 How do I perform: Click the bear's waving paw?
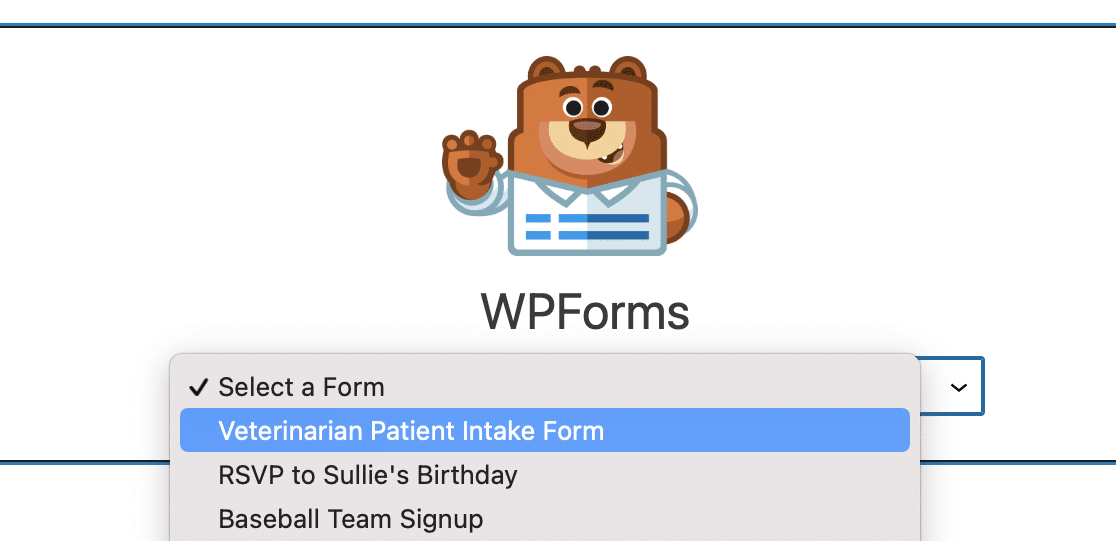click(470, 162)
